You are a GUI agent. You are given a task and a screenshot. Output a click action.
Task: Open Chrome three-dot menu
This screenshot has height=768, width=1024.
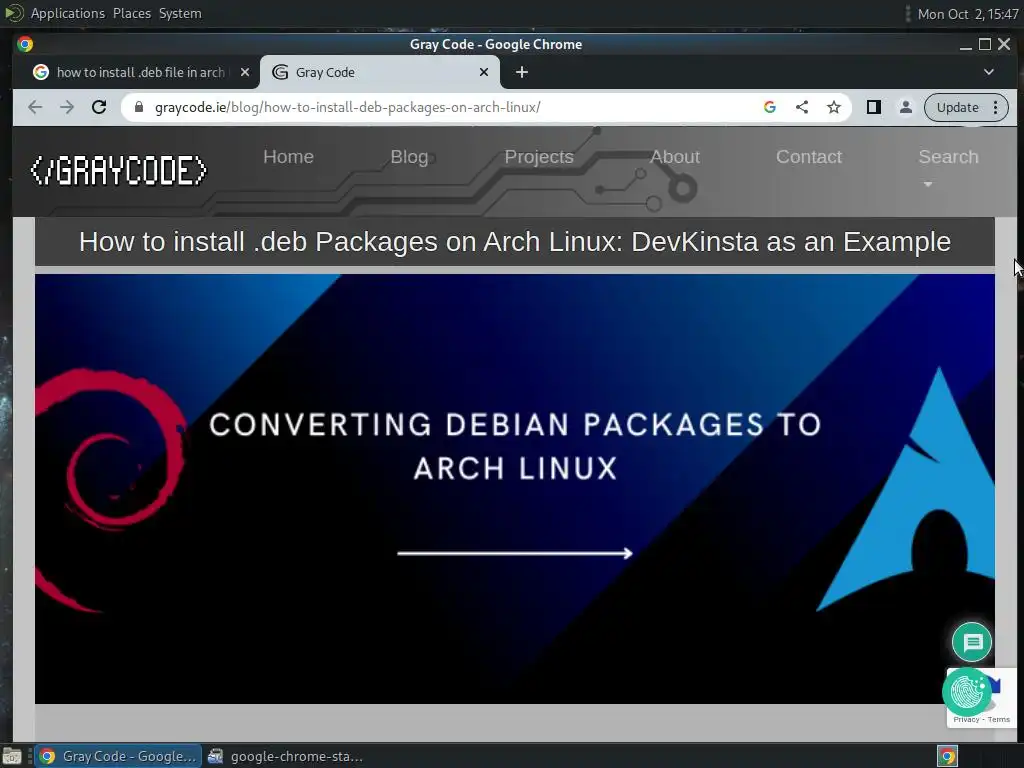coord(996,107)
